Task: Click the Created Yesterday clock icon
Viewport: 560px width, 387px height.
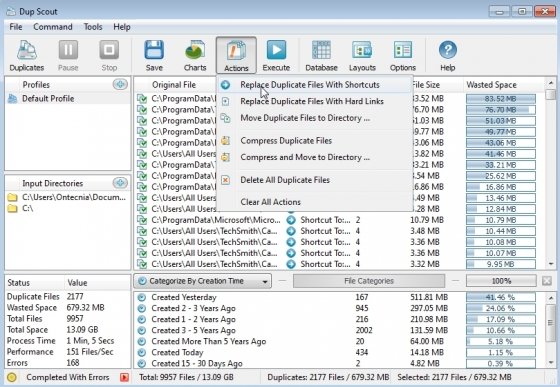Action: (142, 297)
